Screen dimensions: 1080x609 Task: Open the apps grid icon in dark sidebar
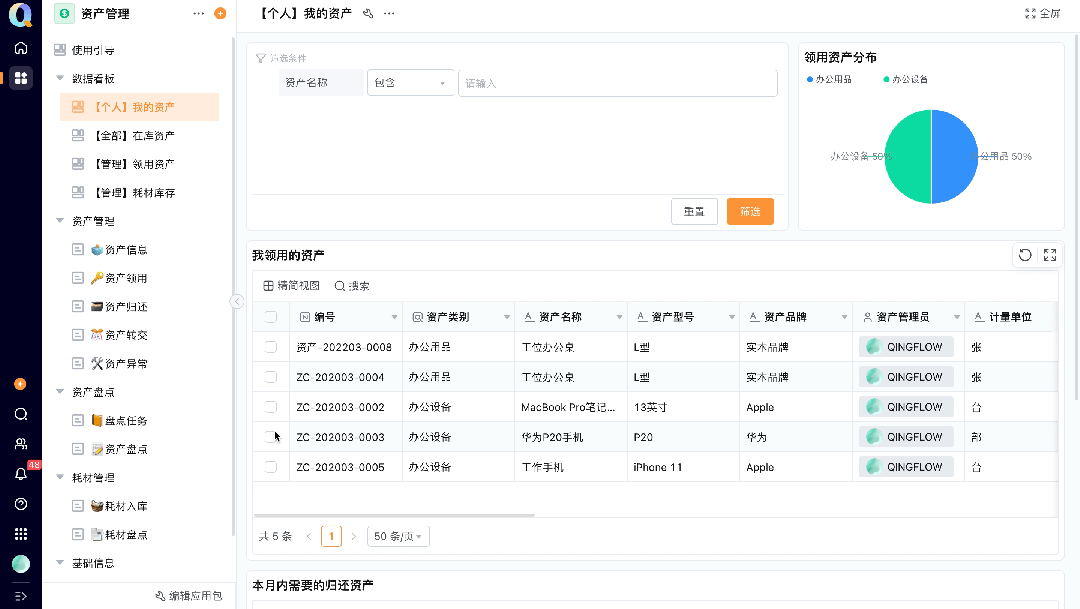[20, 78]
